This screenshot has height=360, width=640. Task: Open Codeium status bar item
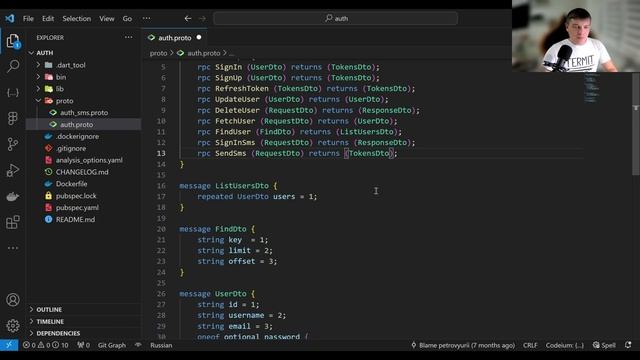[x=564, y=345]
